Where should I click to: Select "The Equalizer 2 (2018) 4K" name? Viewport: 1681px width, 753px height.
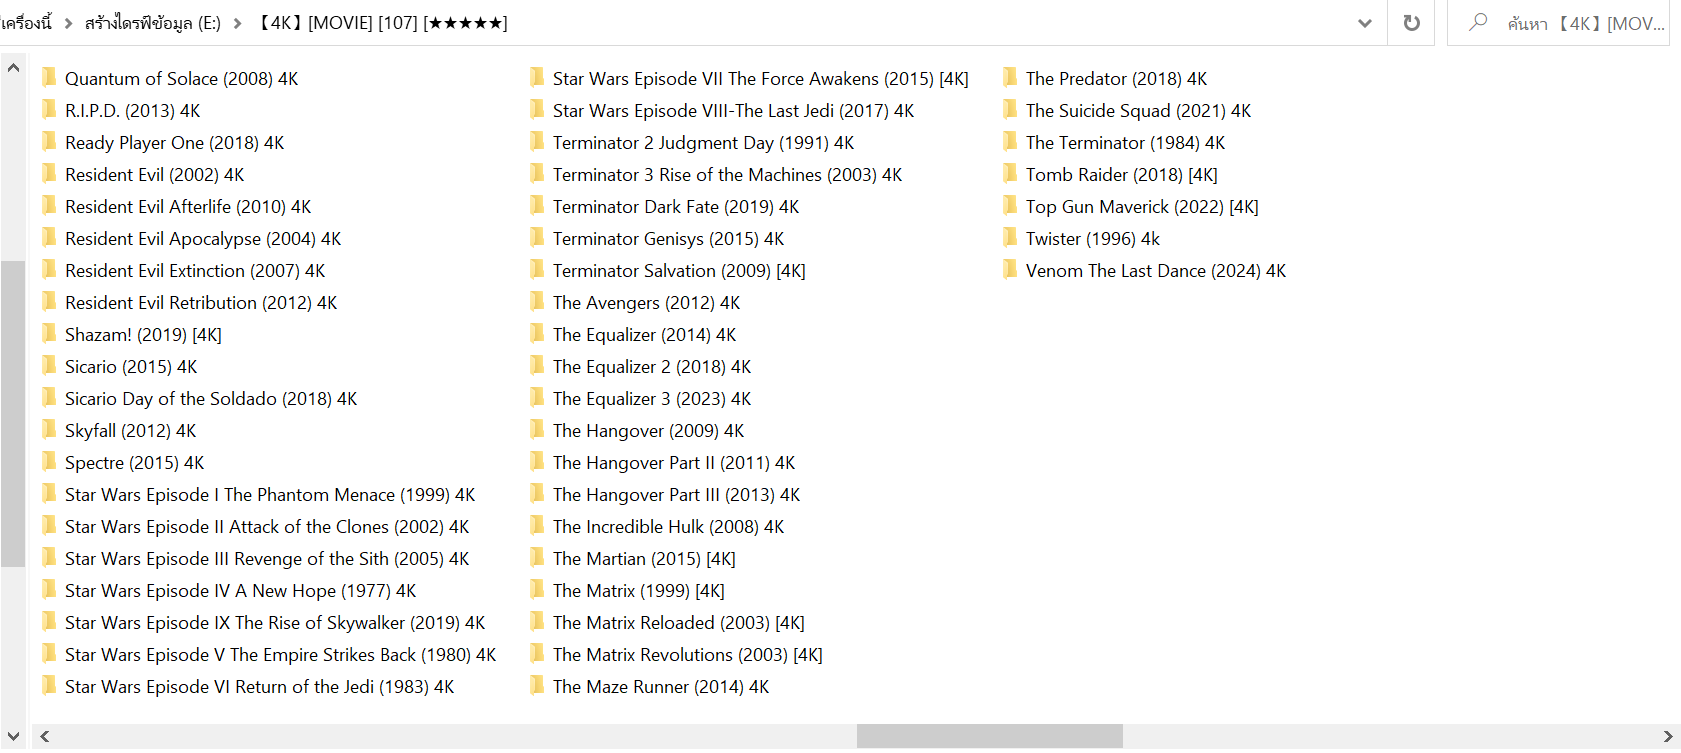pos(652,367)
